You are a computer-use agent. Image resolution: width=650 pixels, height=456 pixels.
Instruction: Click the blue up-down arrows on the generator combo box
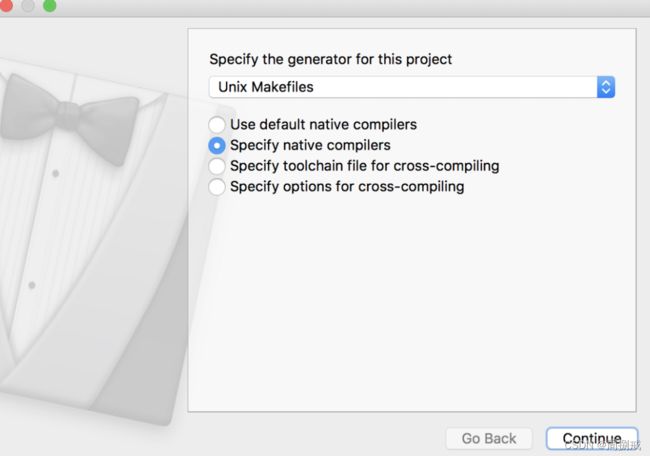pyautogui.click(x=606, y=87)
